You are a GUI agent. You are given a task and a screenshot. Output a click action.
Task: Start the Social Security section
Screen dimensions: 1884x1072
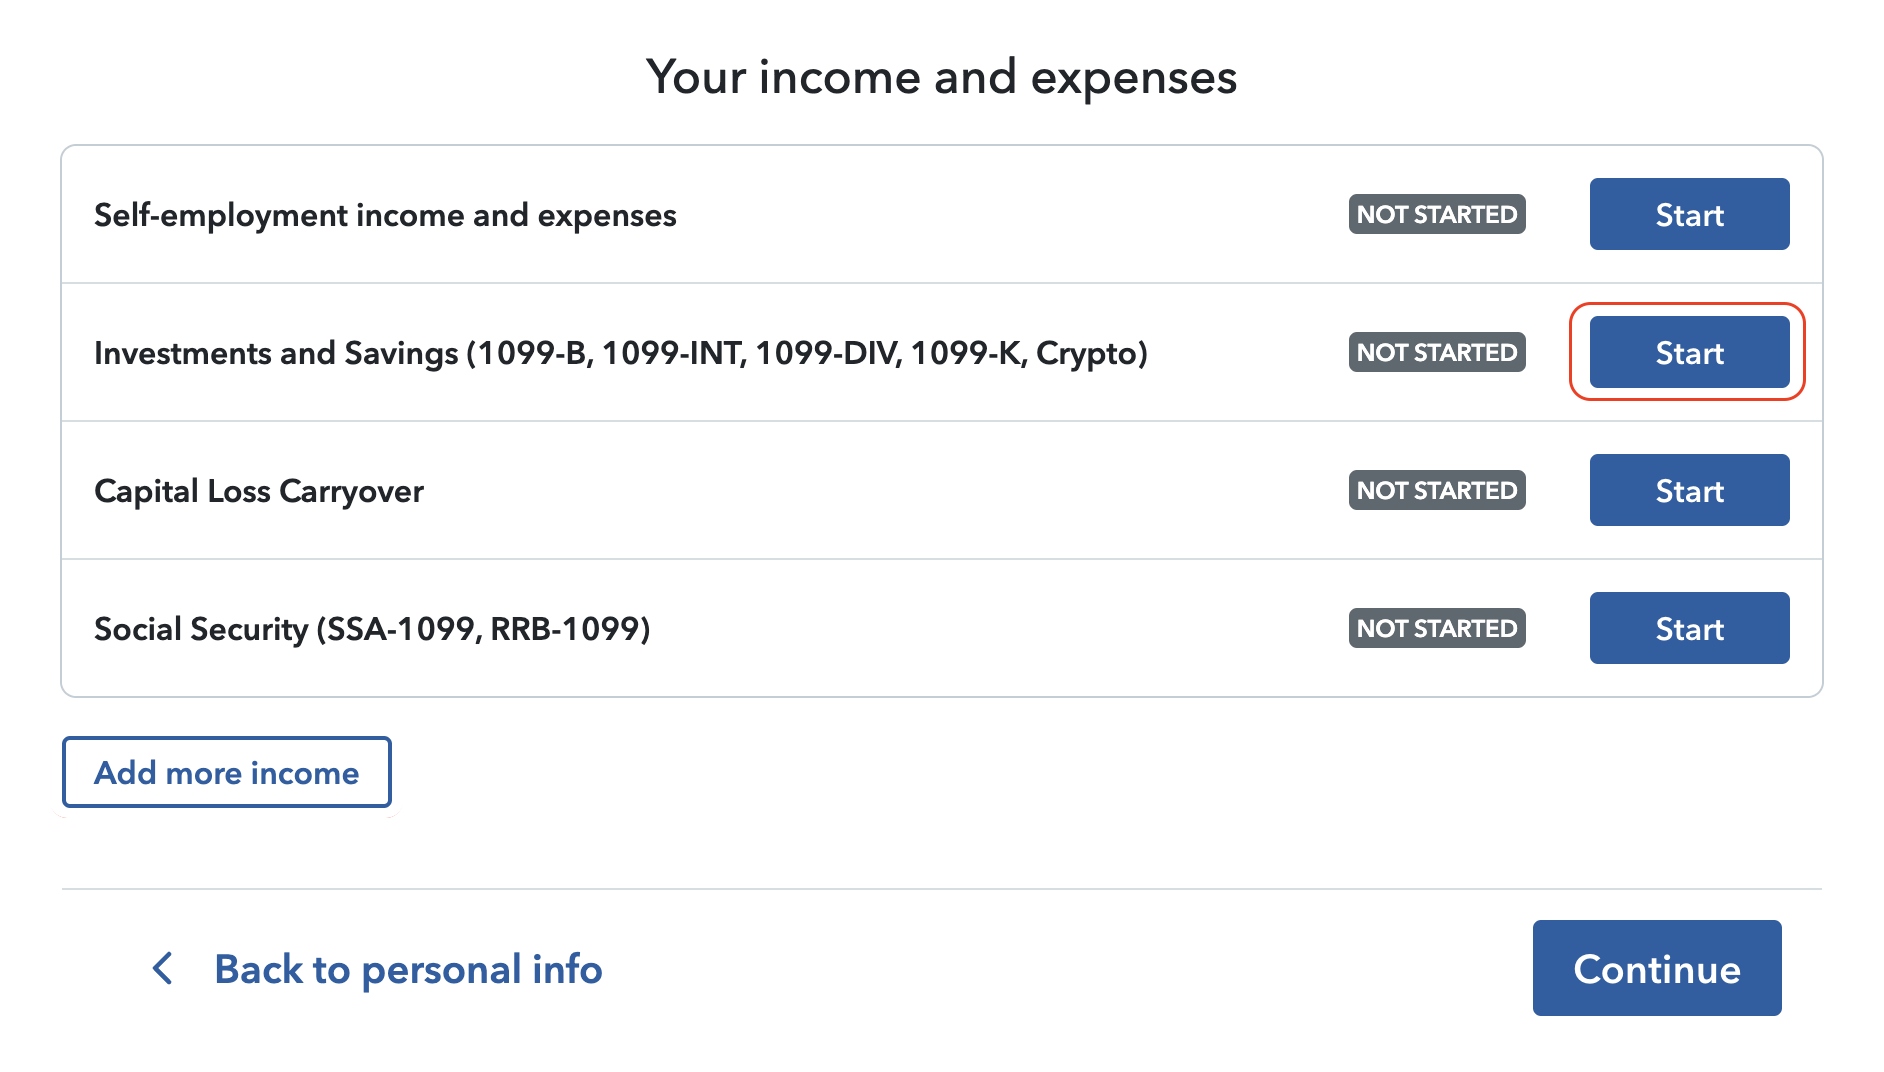click(x=1688, y=628)
